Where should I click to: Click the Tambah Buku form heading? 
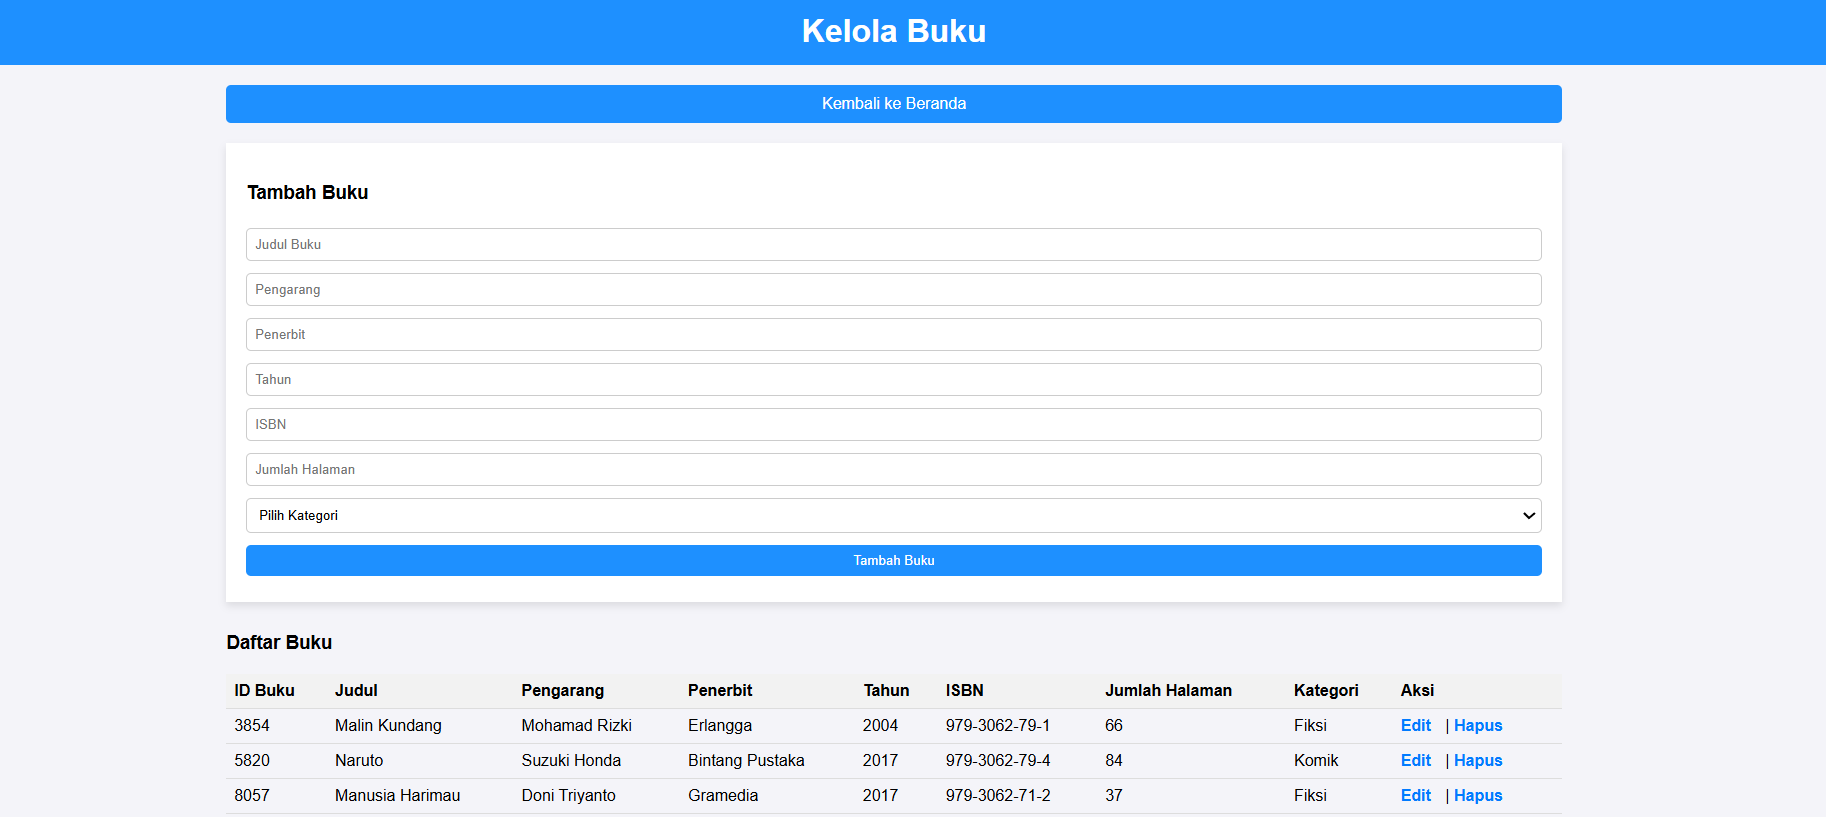tap(307, 192)
